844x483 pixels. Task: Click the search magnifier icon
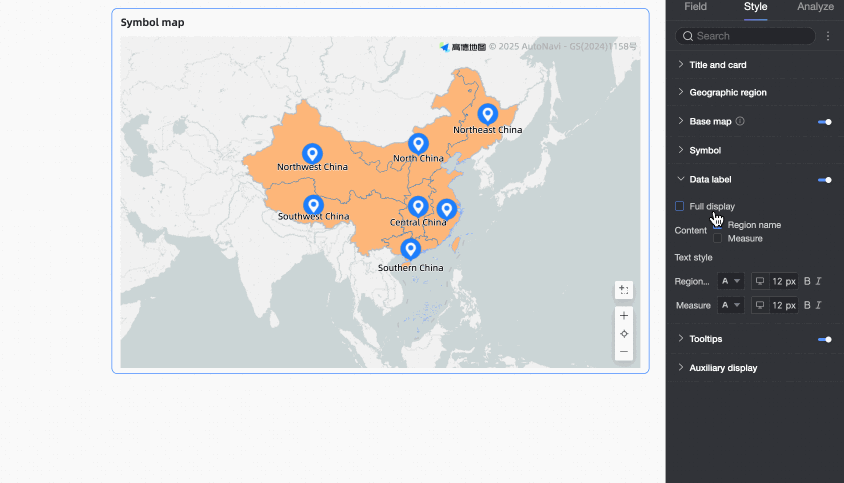[687, 36]
